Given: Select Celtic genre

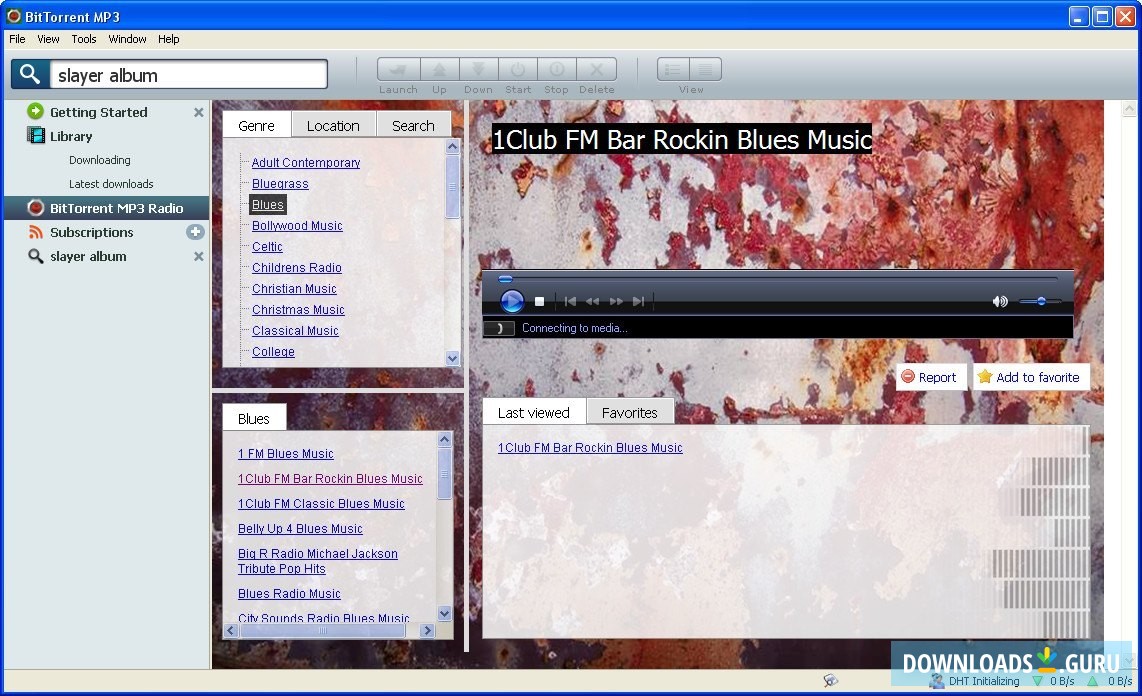Looking at the screenshot, I should pos(267,247).
